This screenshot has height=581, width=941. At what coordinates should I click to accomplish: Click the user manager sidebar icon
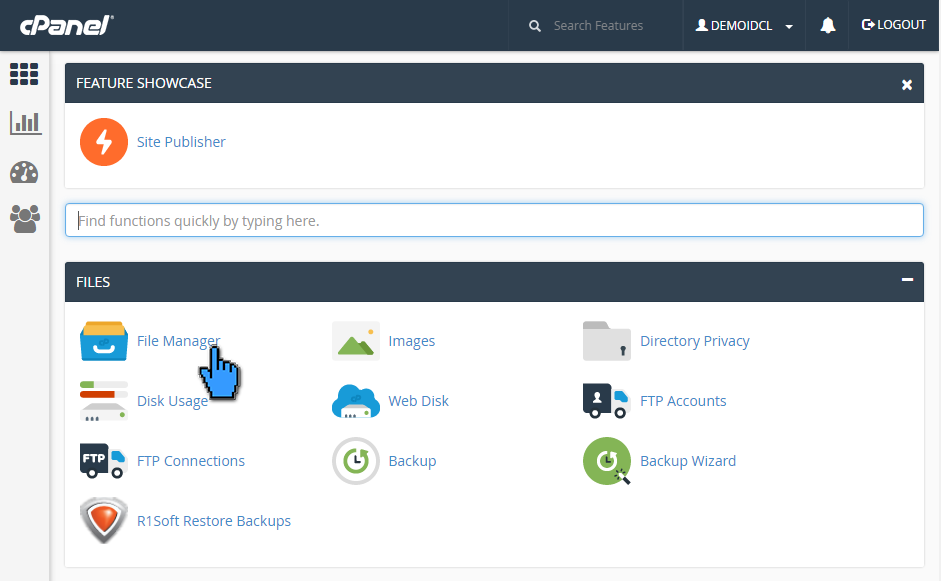coord(24,219)
